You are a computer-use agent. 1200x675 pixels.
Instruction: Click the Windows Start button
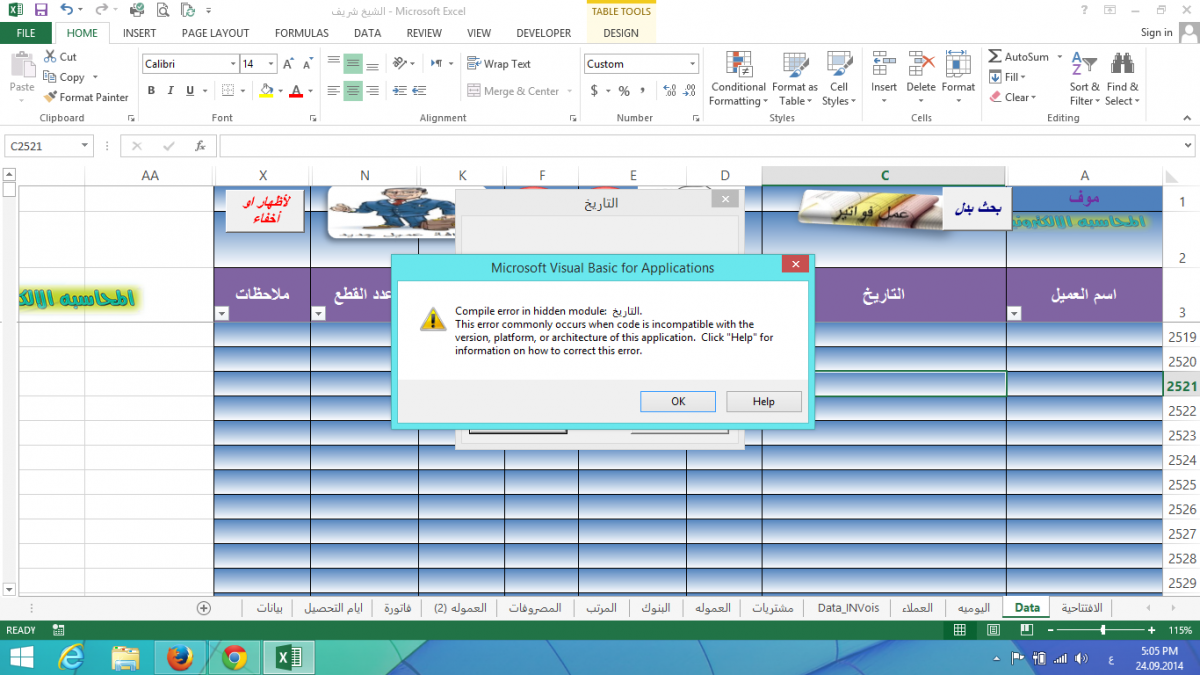21,657
